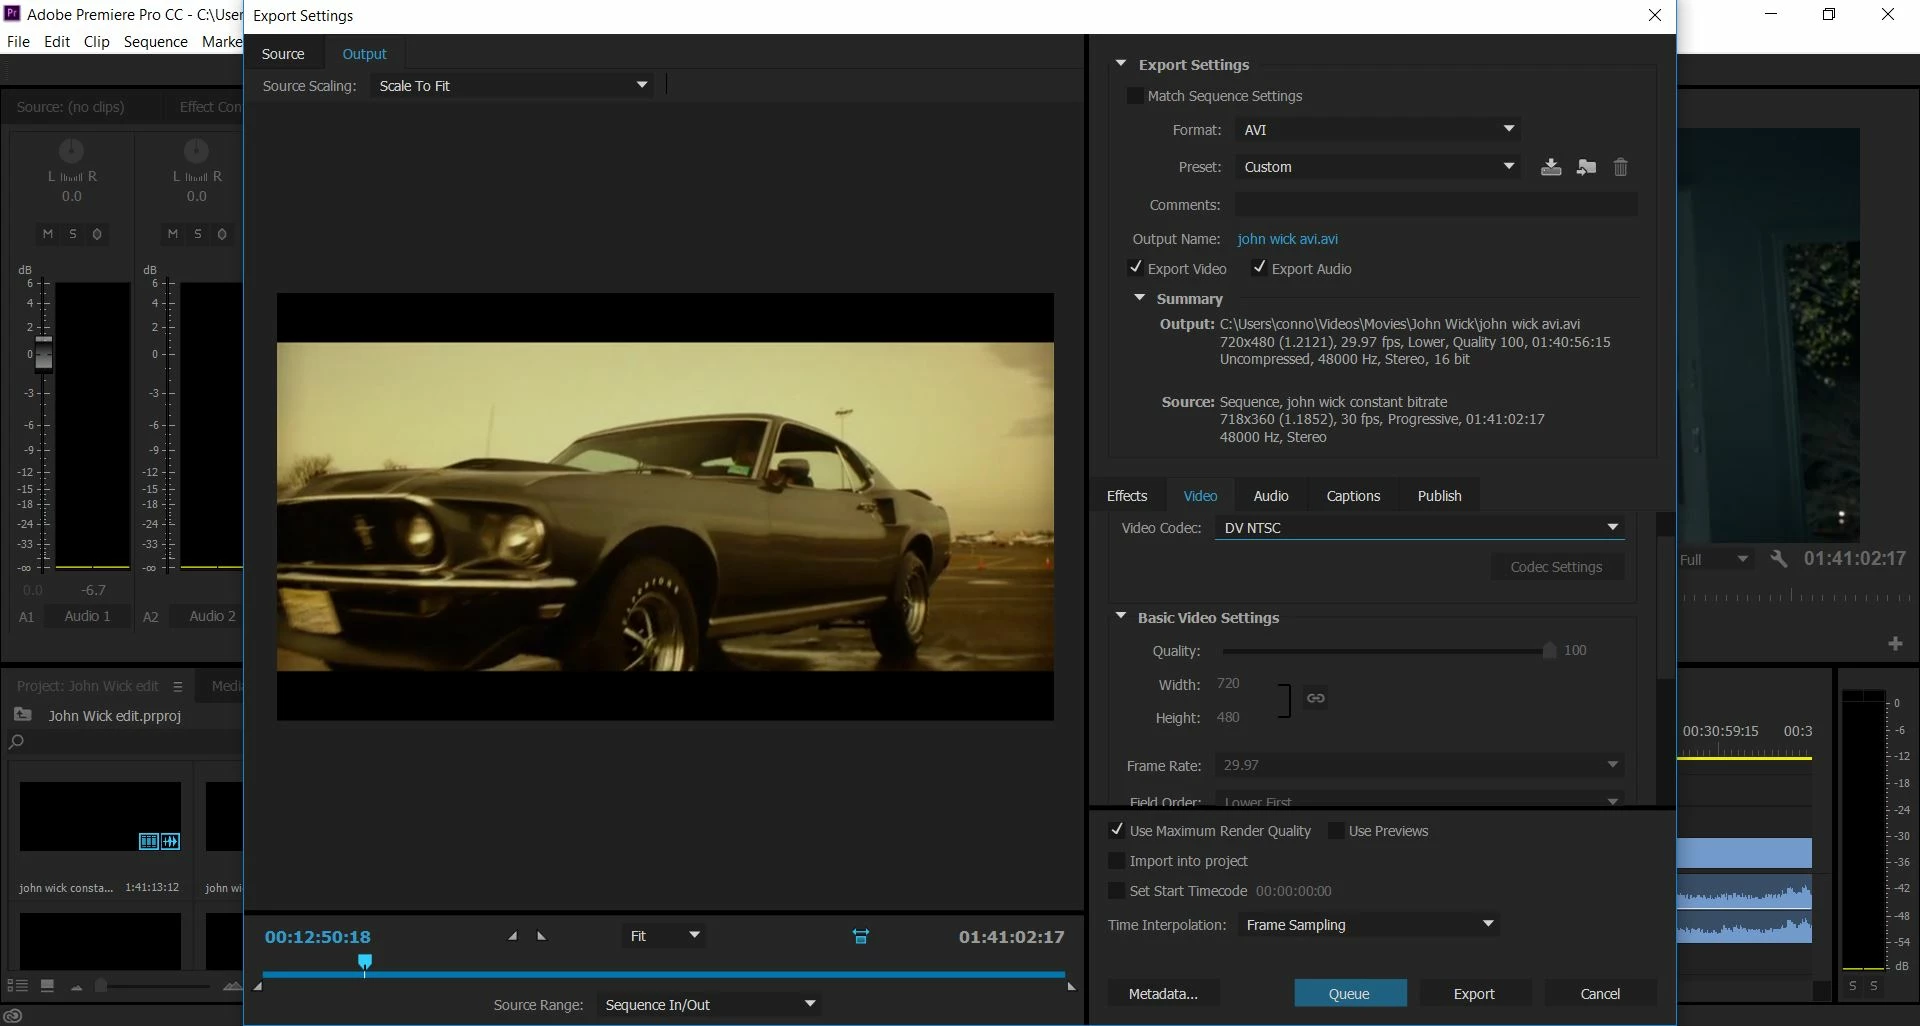Click the Delete Preset trash icon
This screenshot has height=1026, width=1920.
click(x=1621, y=167)
